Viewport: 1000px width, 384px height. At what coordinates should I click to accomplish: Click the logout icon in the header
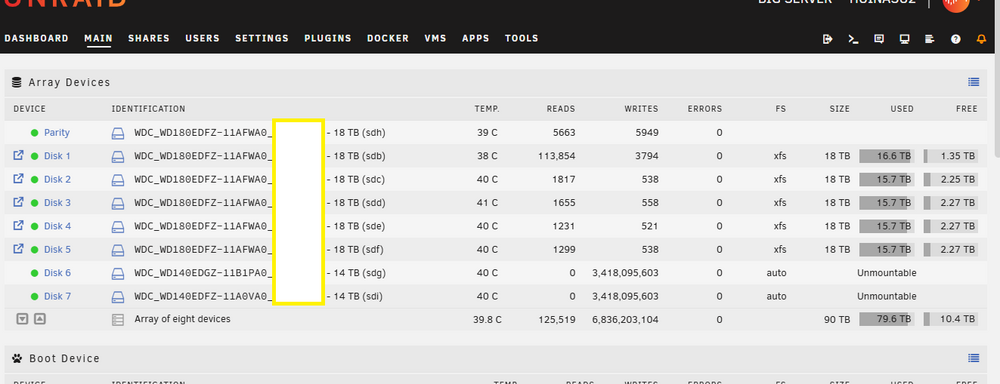coord(828,39)
